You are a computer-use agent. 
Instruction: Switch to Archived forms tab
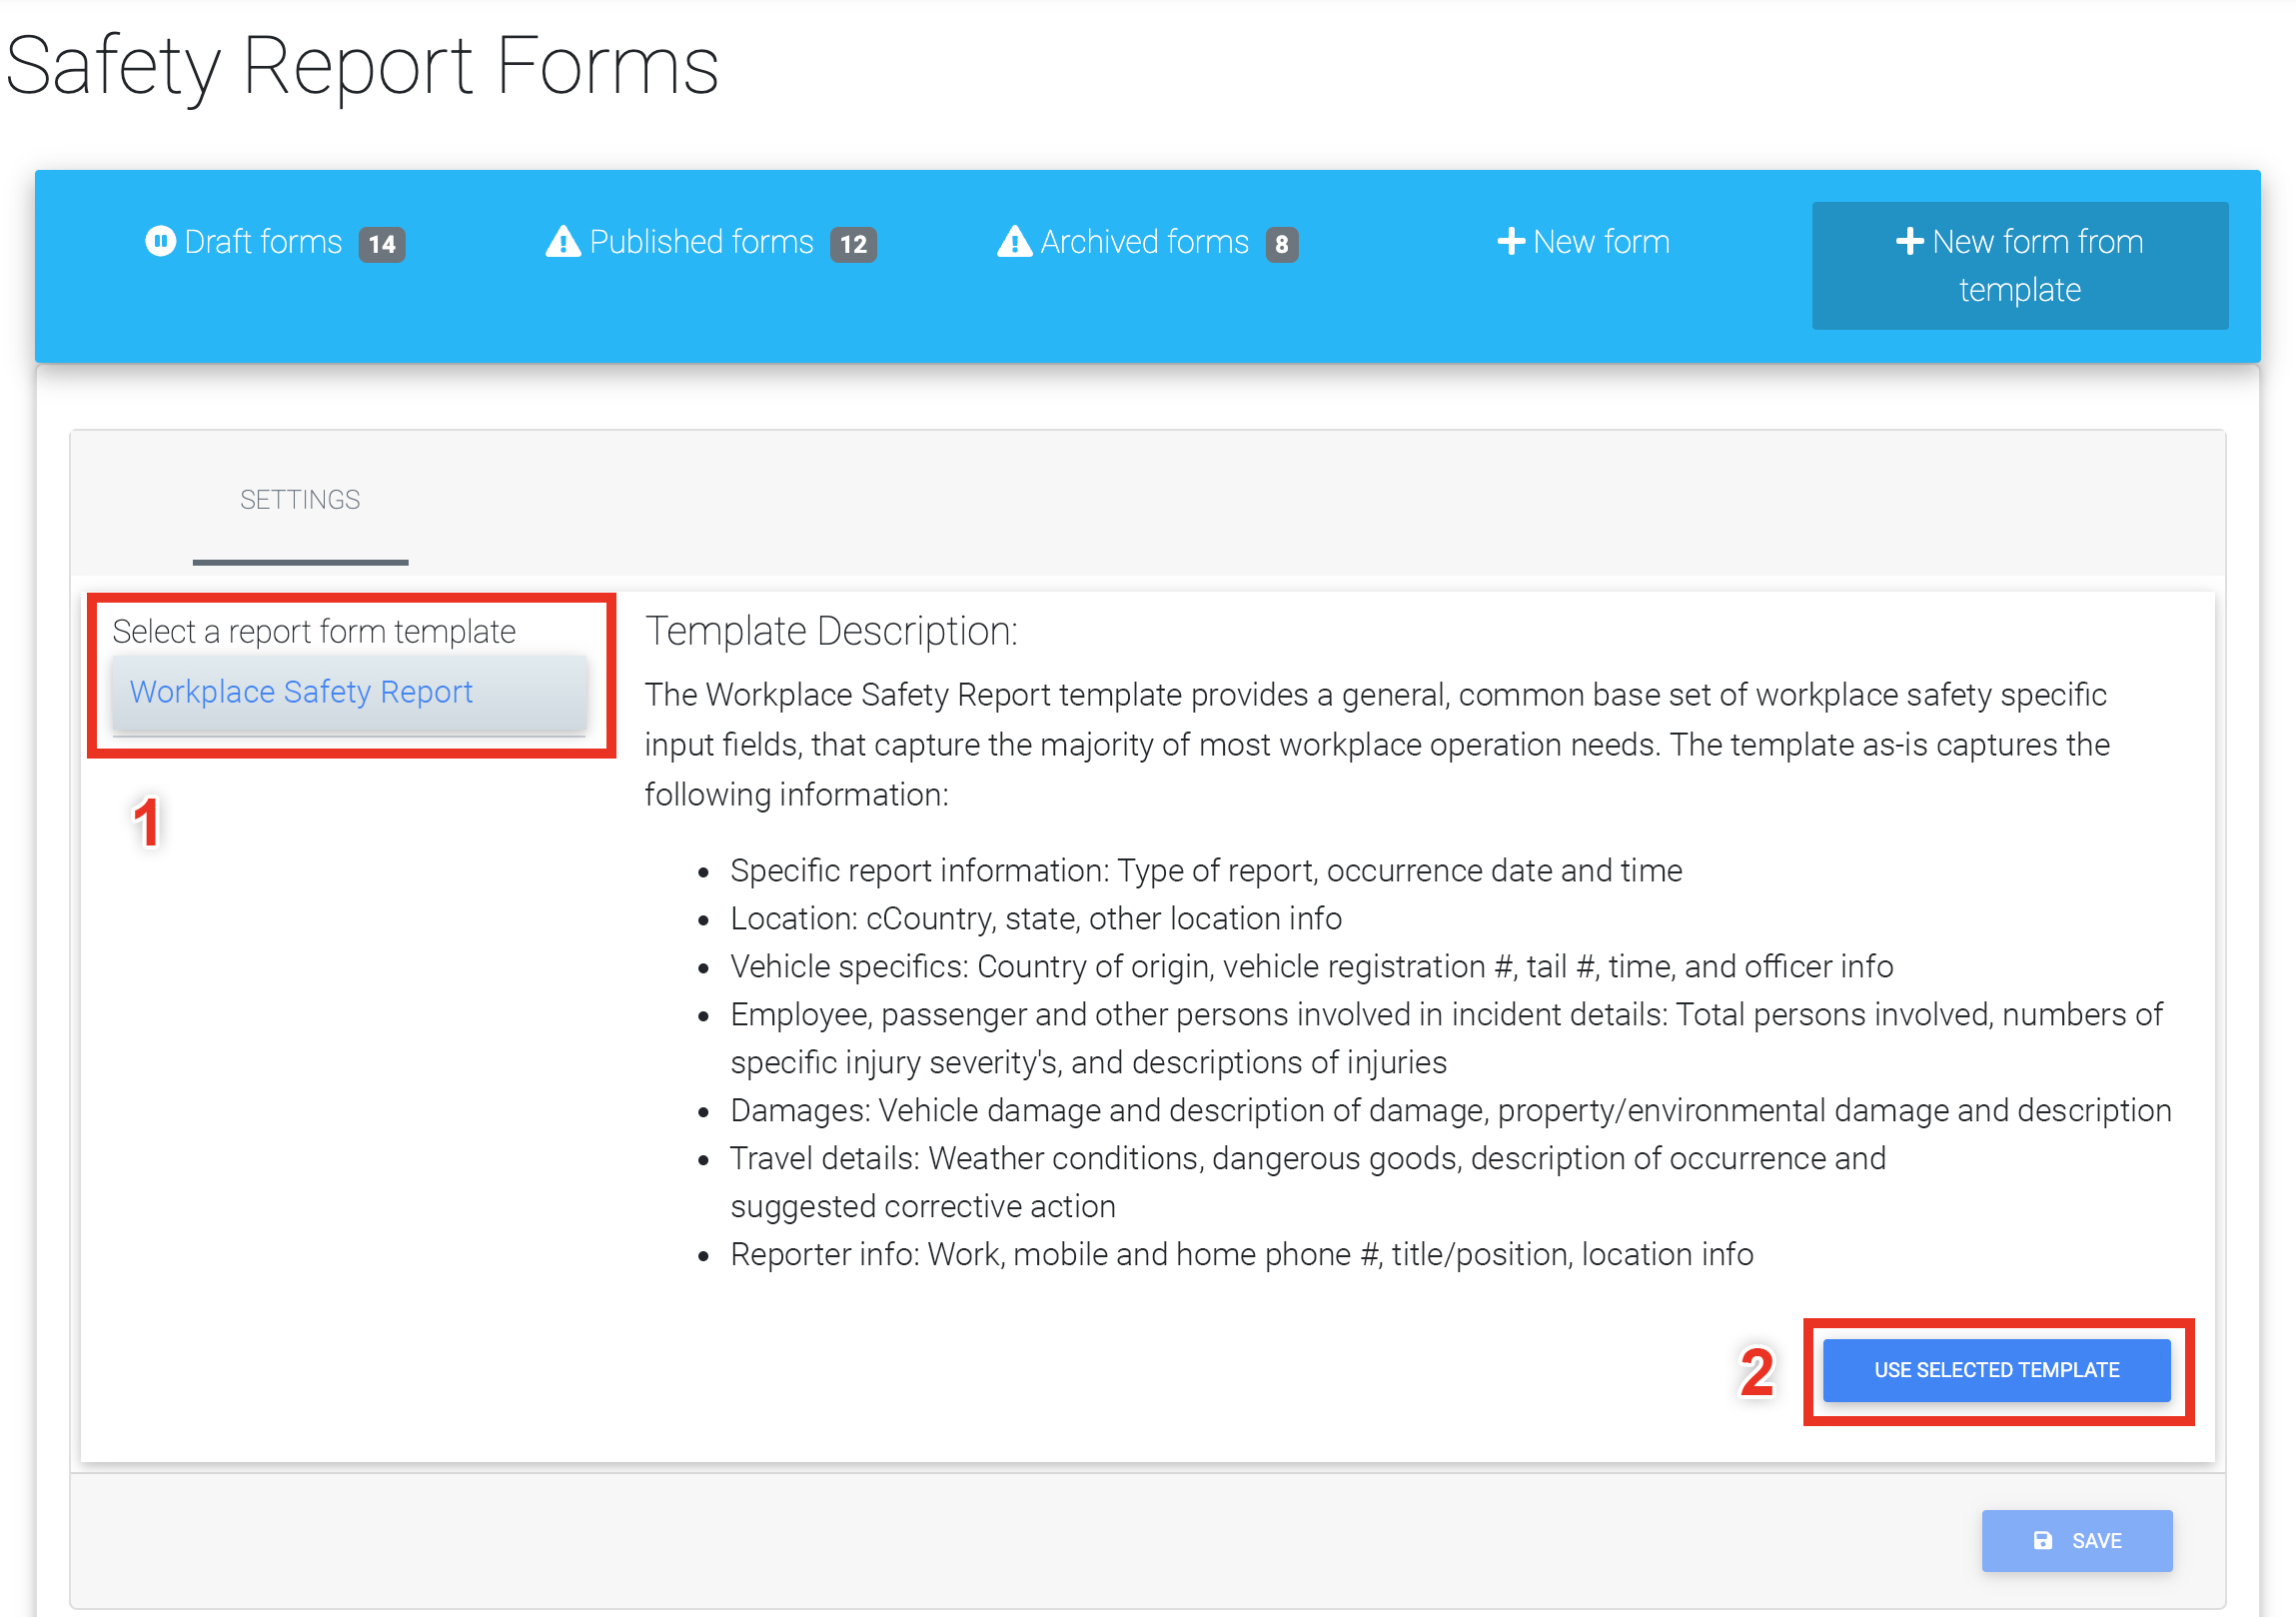1144,242
